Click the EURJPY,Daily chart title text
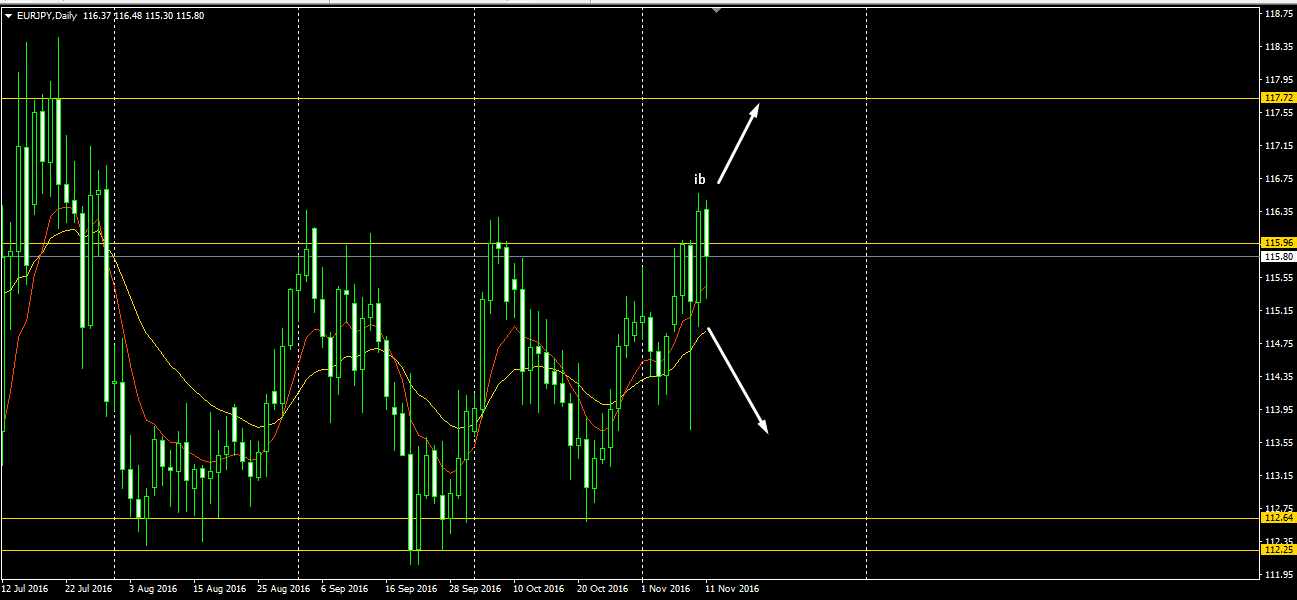Screen dimensions: 1297x600 coord(49,16)
